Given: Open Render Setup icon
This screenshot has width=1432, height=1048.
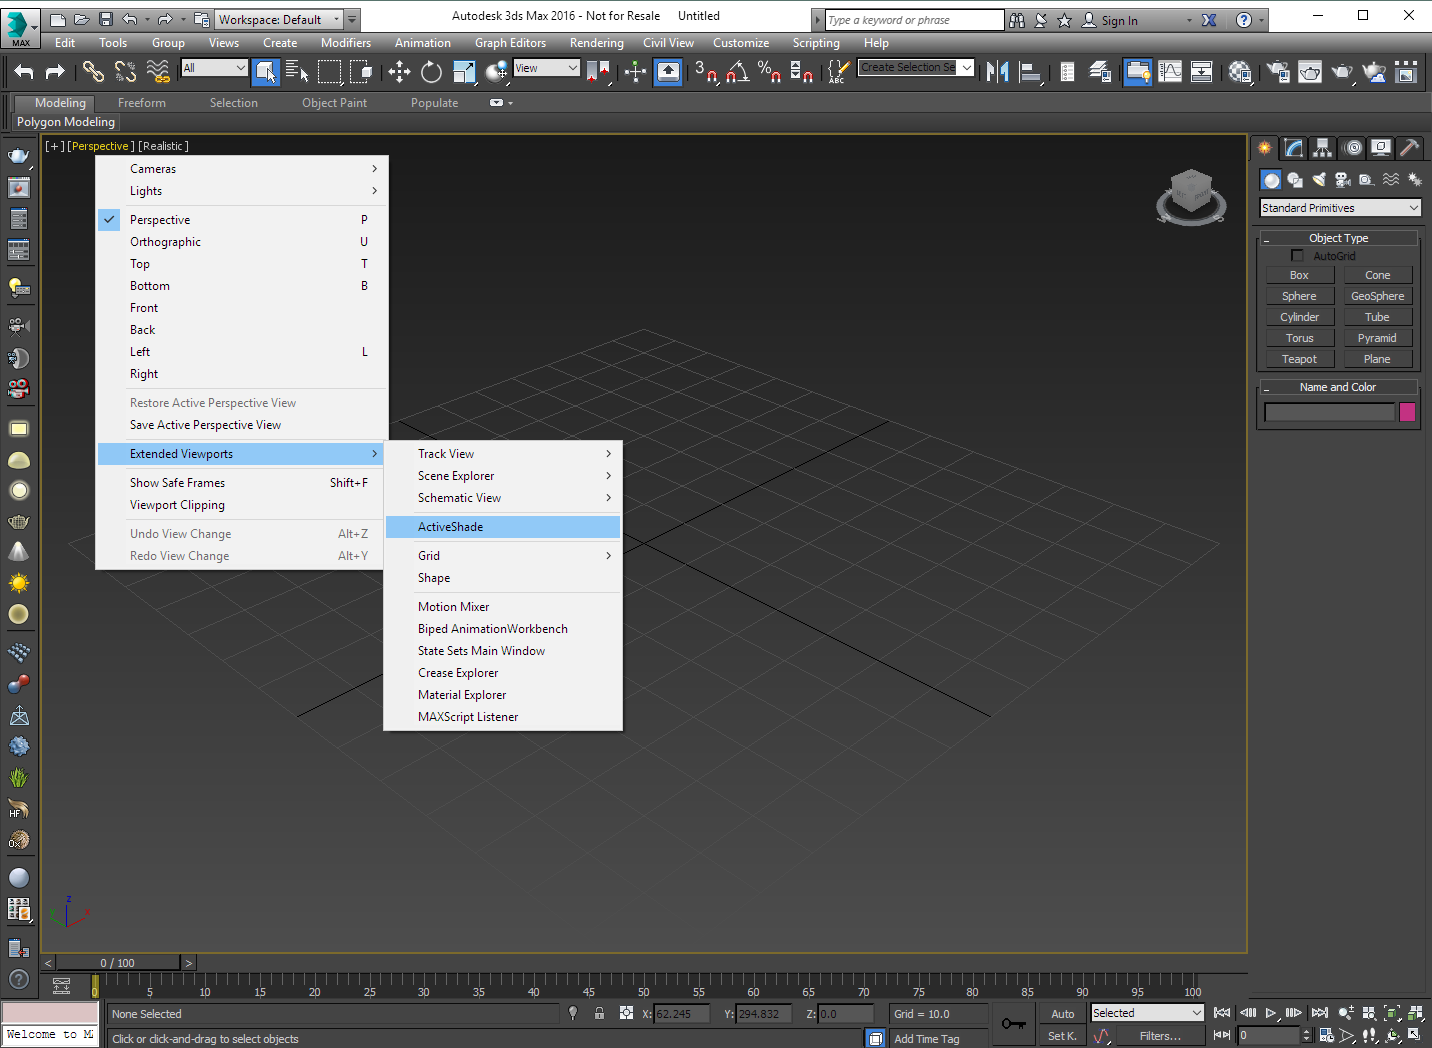Looking at the screenshot, I should coord(1278,71).
